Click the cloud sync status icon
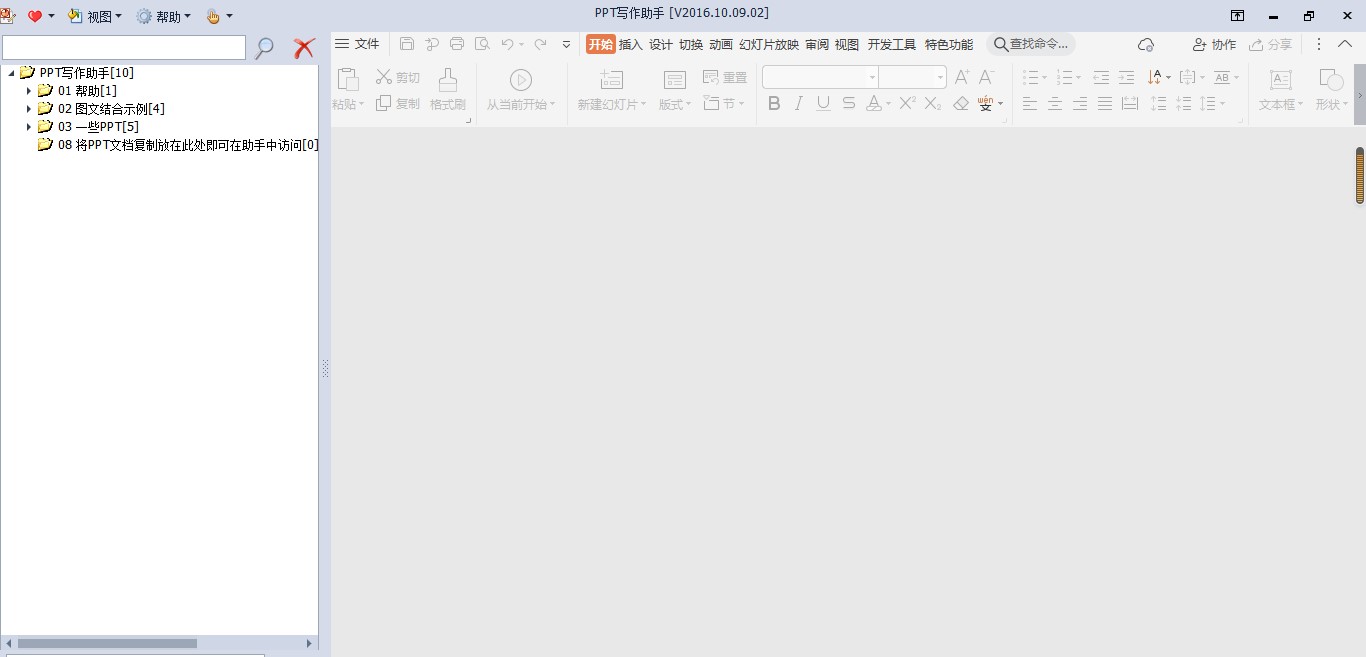The height and width of the screenshot is (657, 1366). click(x=1146, y=44)
